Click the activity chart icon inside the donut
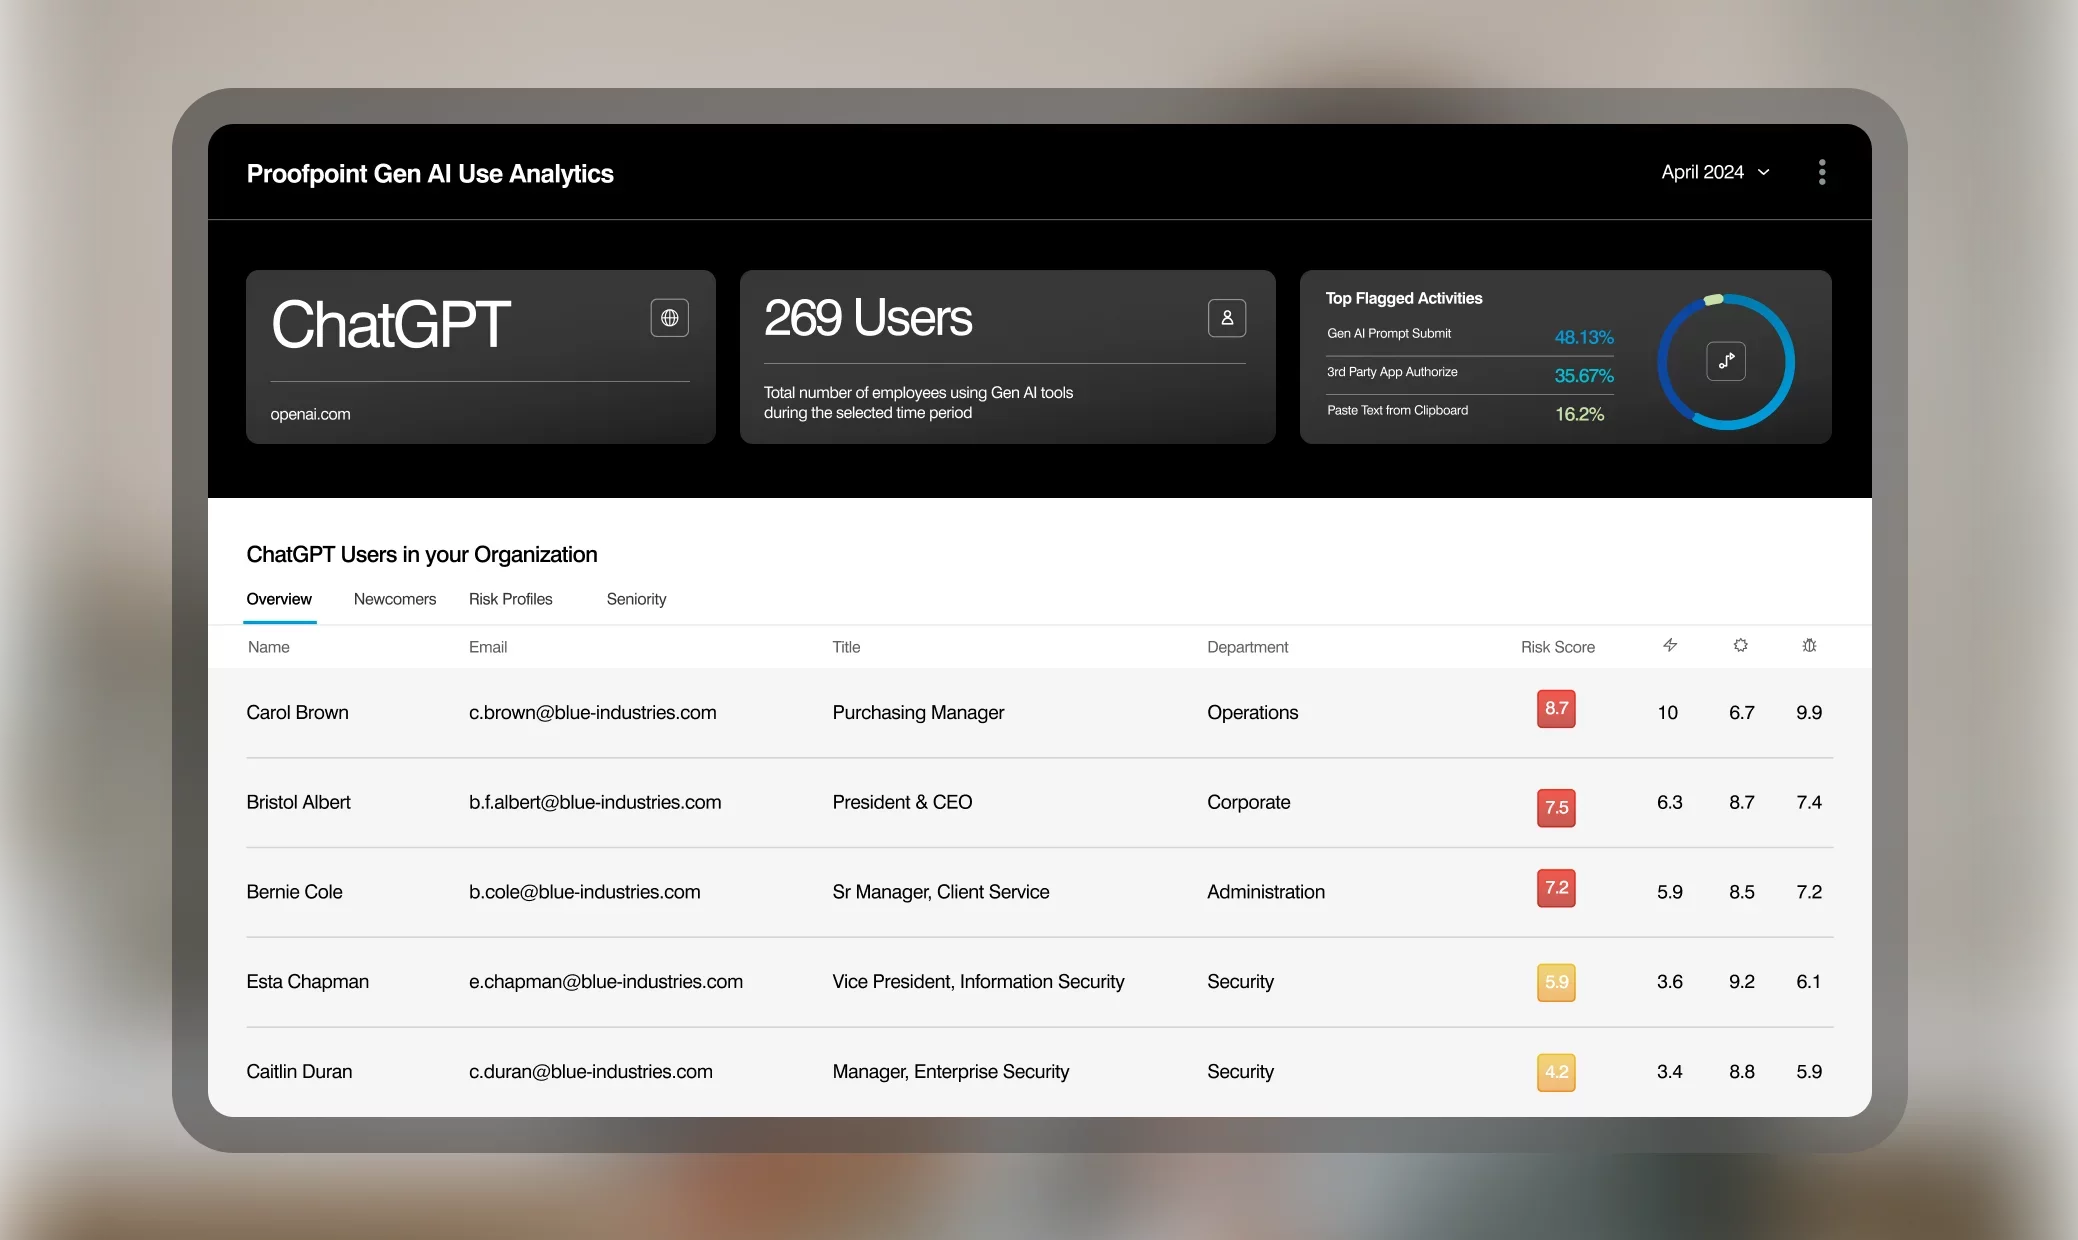The width and height of the screenshot is (2078, 1240). point(1727,361)
